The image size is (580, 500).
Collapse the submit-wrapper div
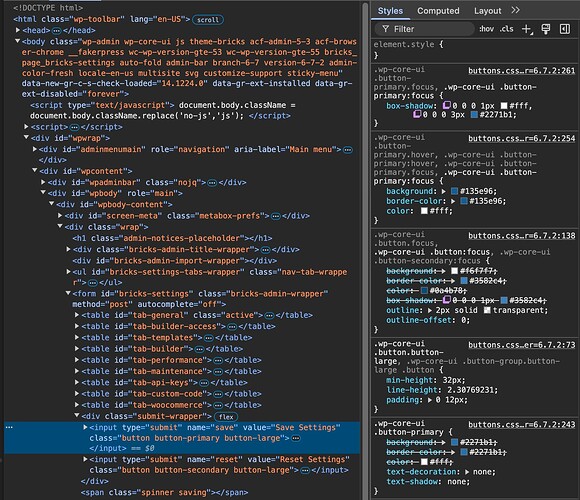(x=77, y=416)
